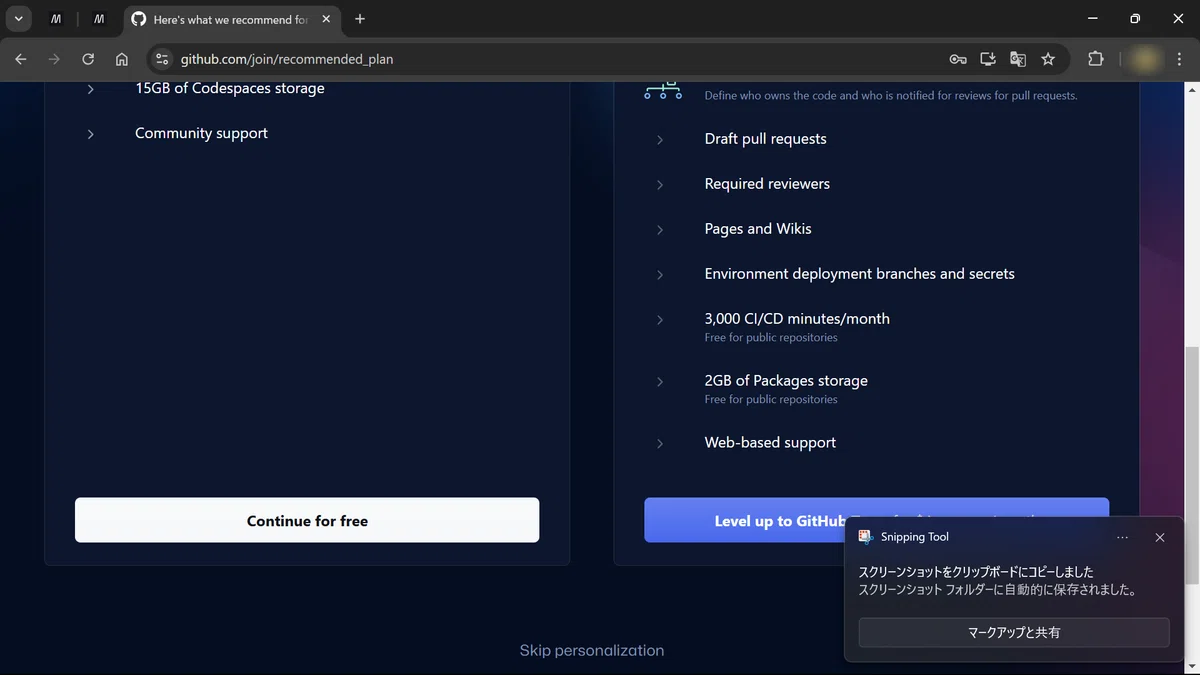This screenshot has height=675, width=1200.
Task: Dismiss the Snipping Tool notification
Action: click(x=1160, y=537)
